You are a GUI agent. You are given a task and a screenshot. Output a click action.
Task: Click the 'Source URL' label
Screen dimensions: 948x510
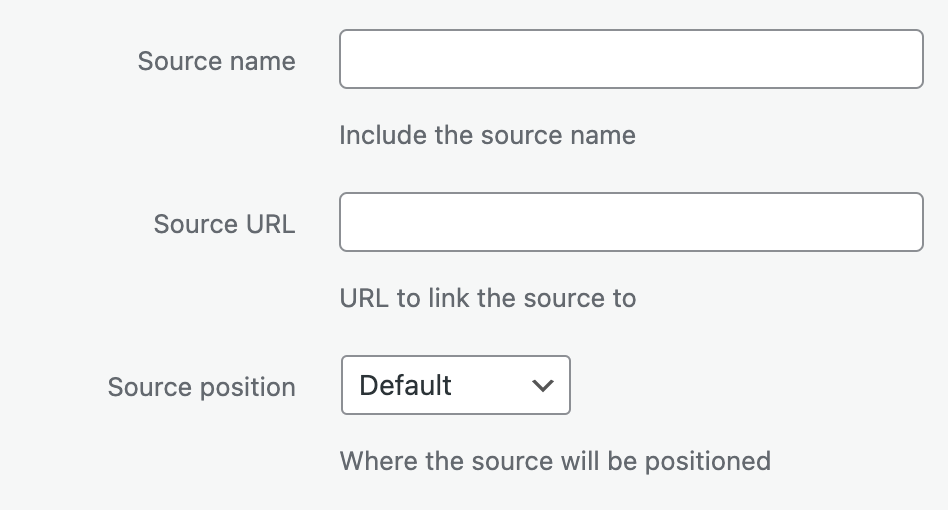(x=224, y=224)
